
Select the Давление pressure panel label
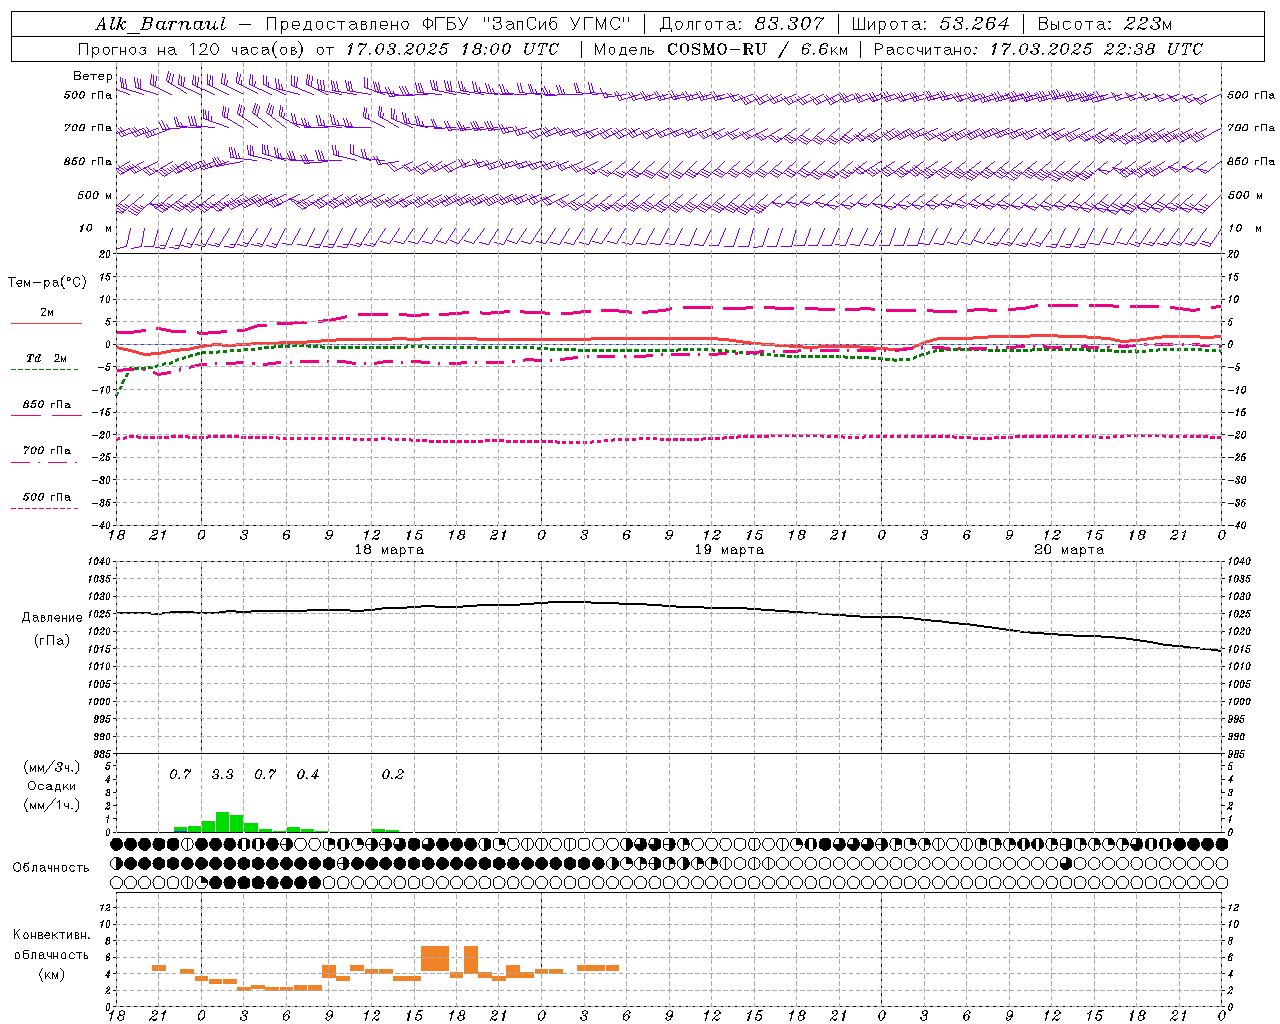click(52, 618)
